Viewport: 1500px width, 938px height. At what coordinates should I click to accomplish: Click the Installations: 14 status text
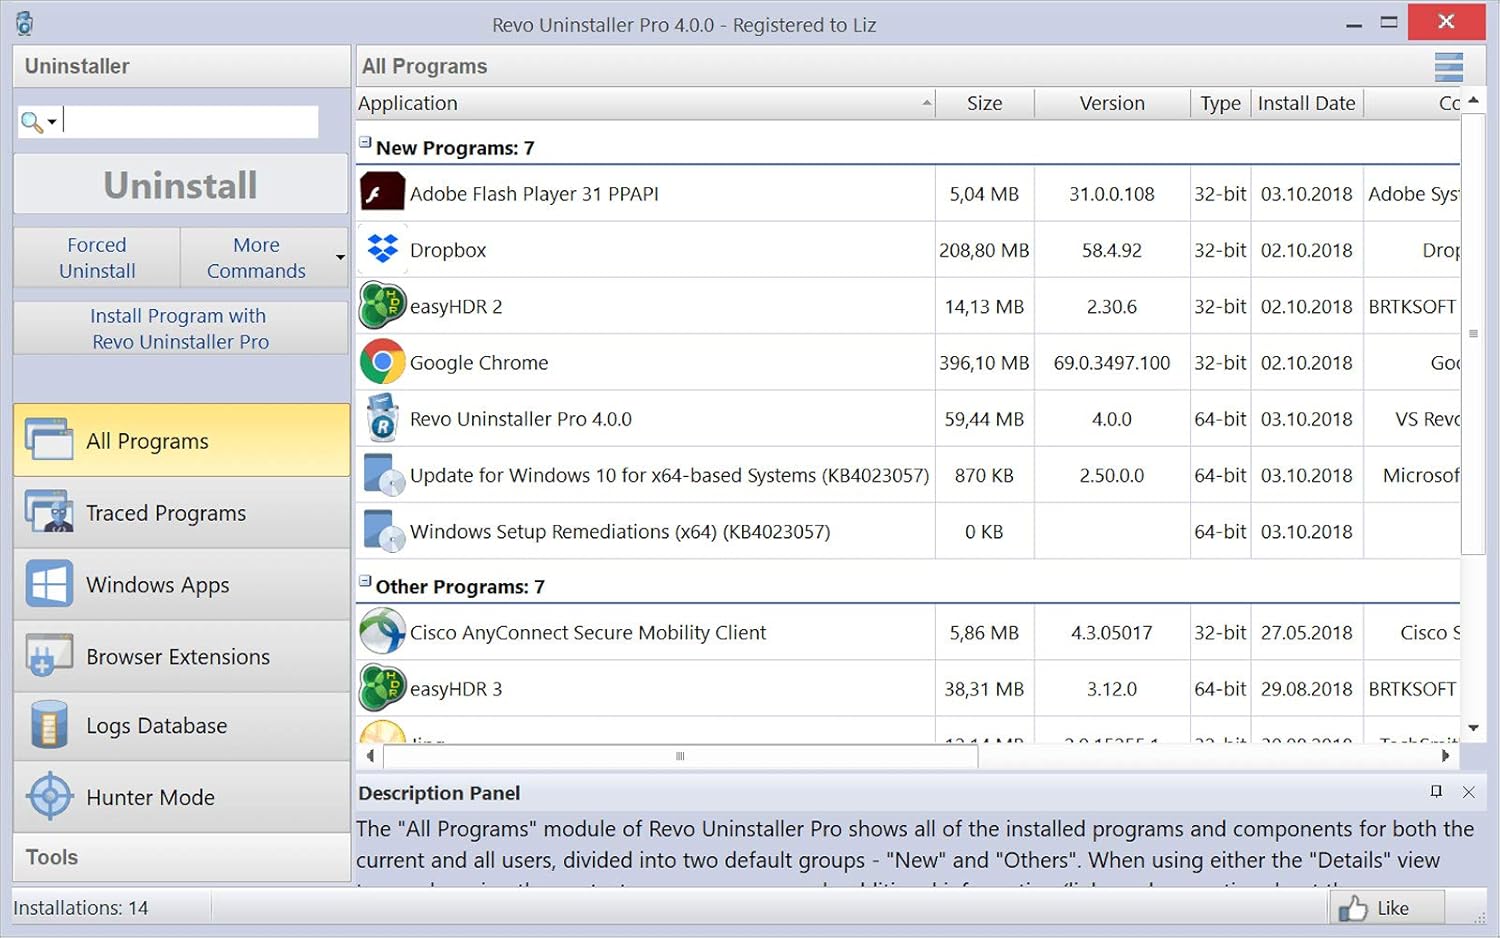tap(81, 908)
